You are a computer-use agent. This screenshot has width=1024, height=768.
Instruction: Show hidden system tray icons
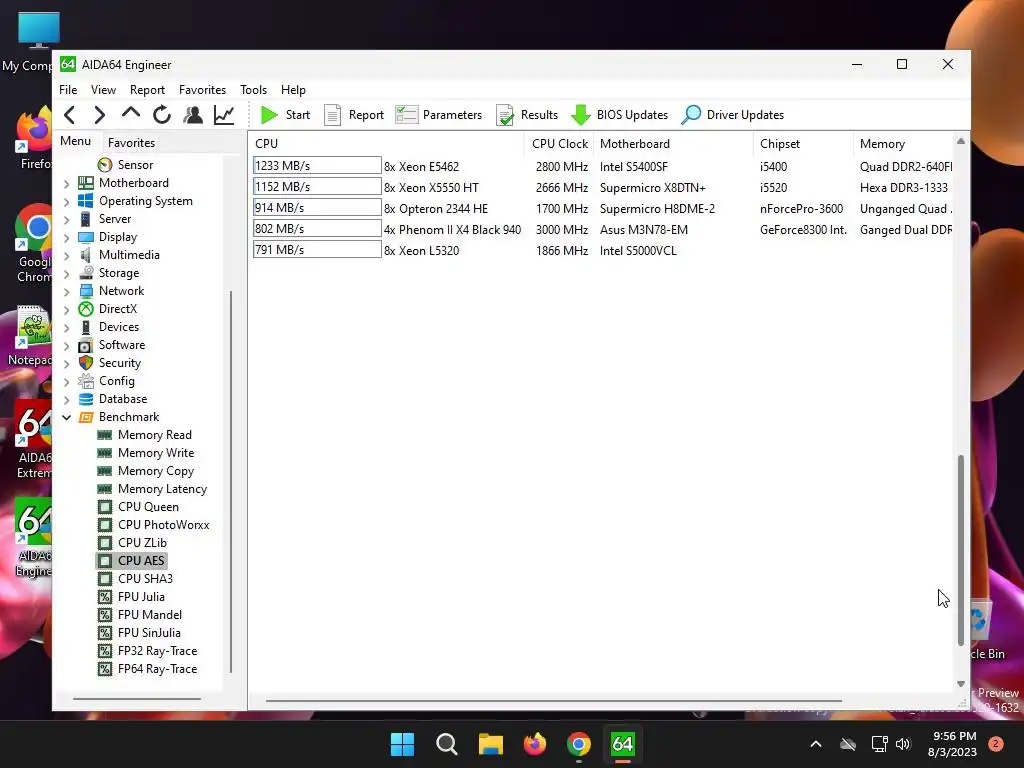pyautogui.click(x=816, y=744)
